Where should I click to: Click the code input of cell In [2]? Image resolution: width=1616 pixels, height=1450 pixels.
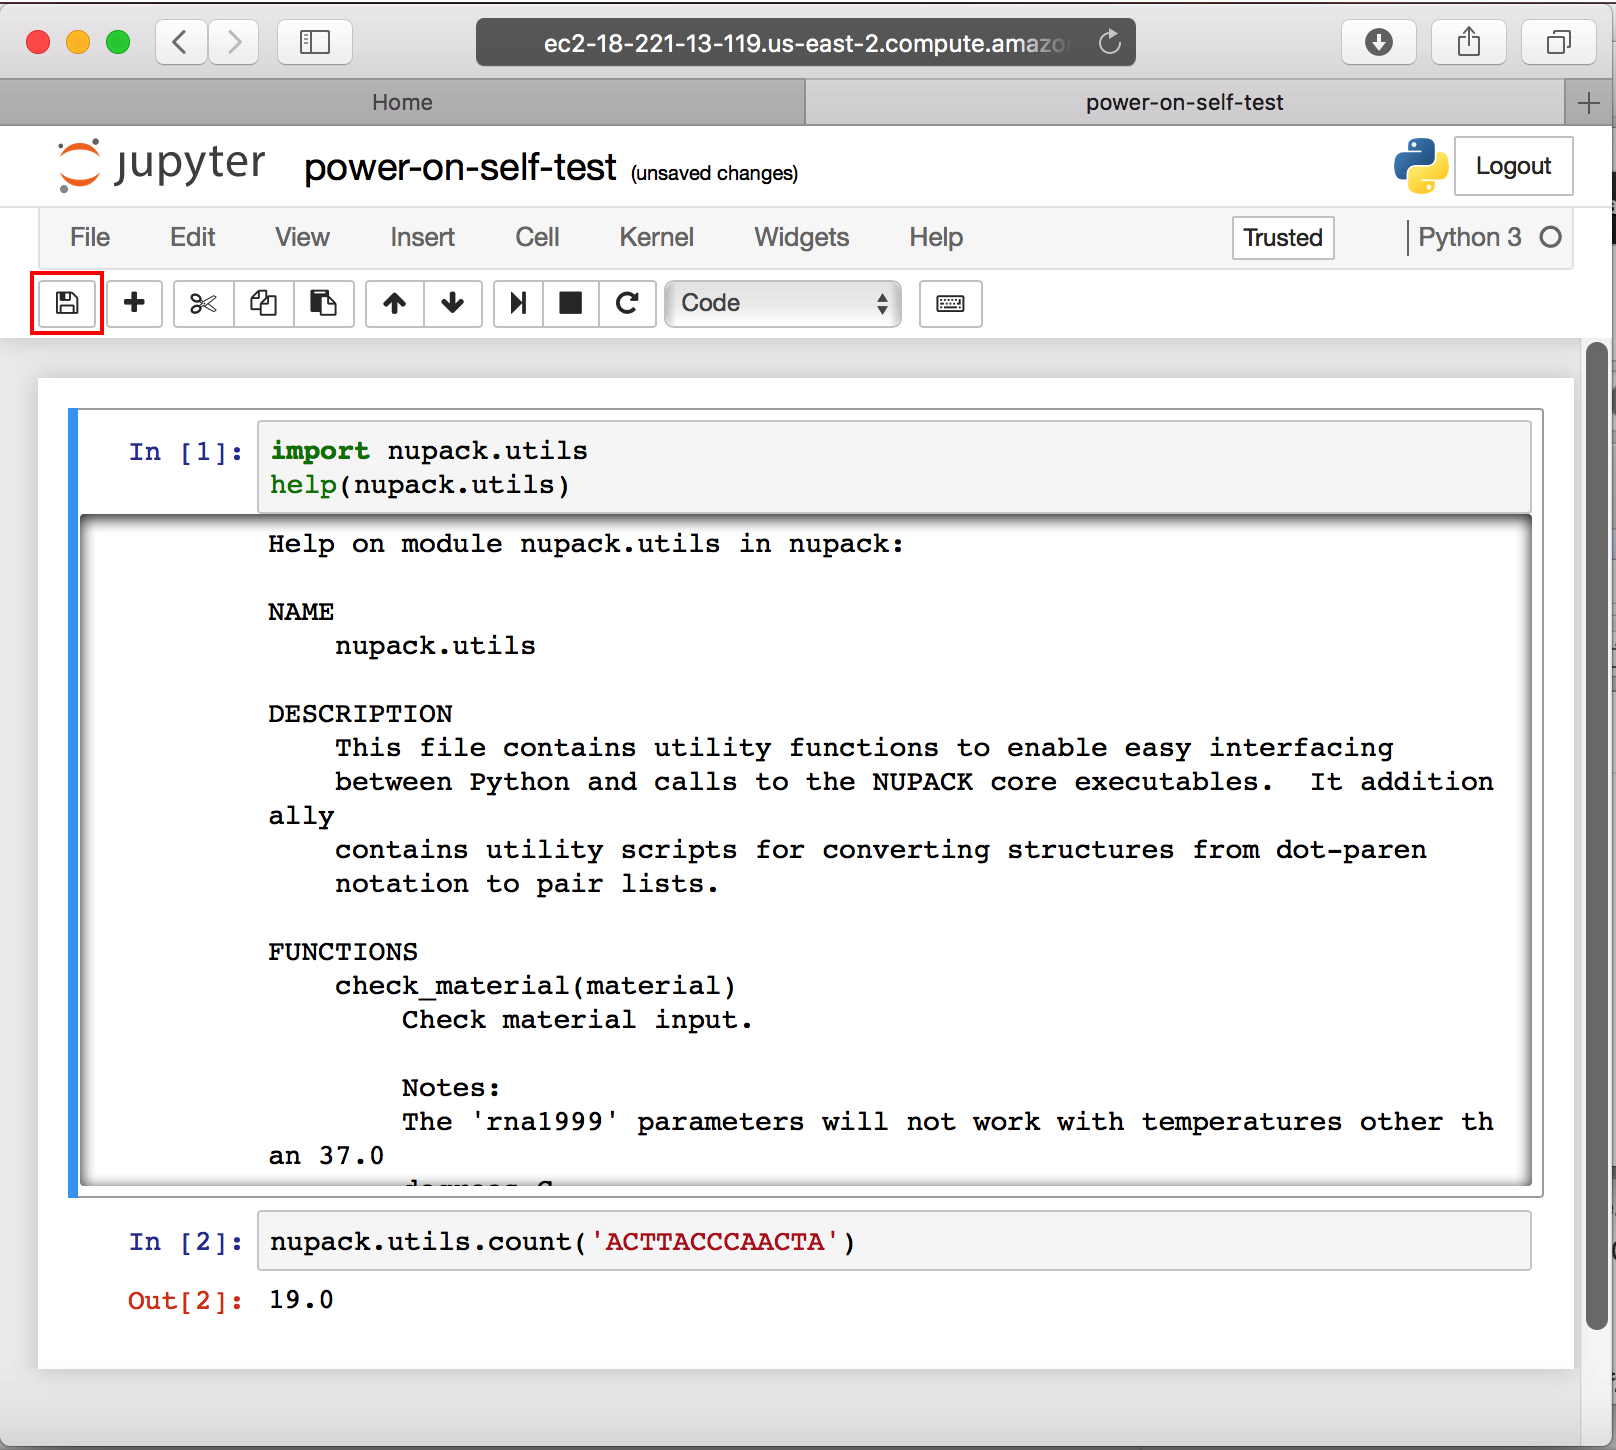(894, 1241)
